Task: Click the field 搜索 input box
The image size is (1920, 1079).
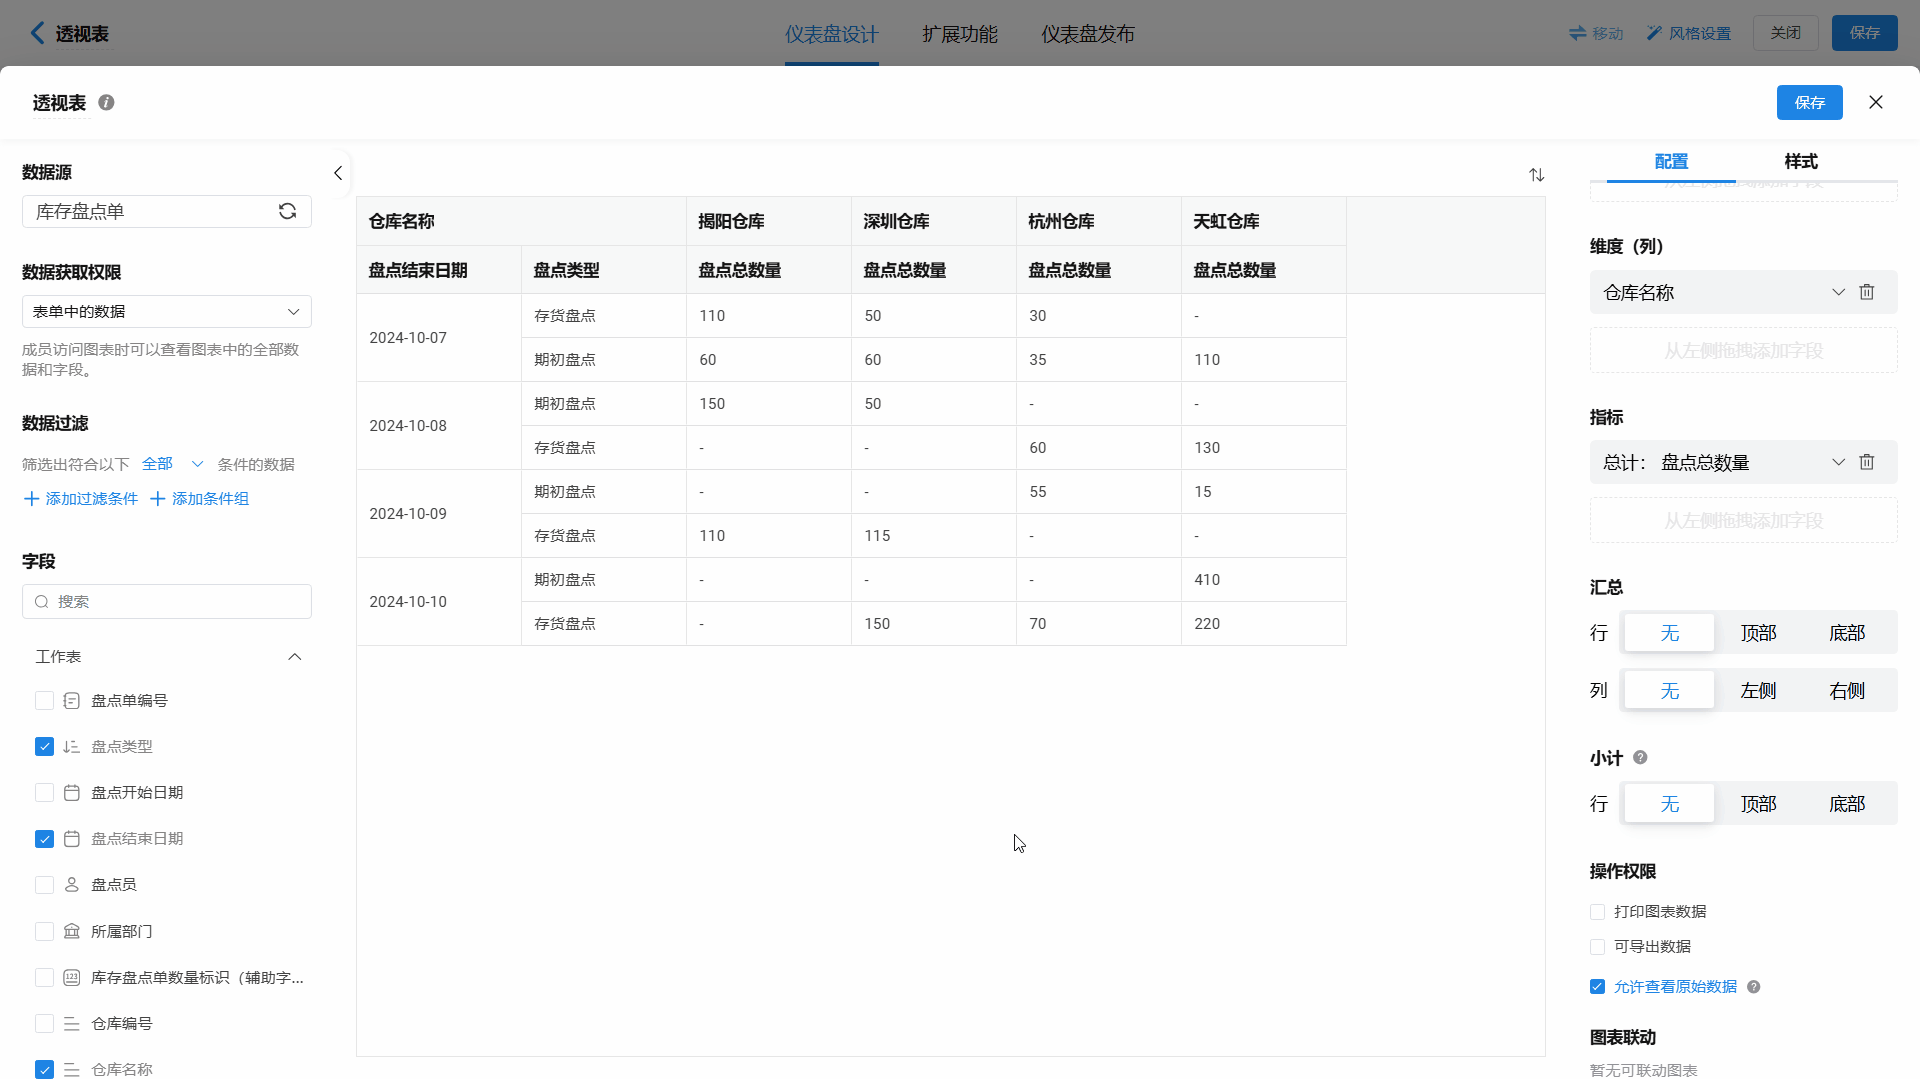Action: (x=167, y=602)
